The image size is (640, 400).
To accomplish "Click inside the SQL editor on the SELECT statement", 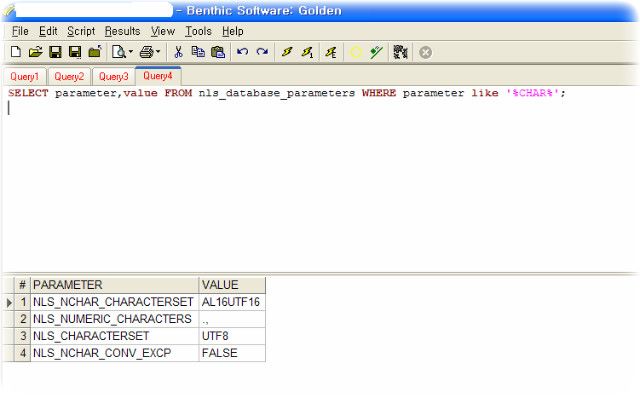I will pos(287,93).
